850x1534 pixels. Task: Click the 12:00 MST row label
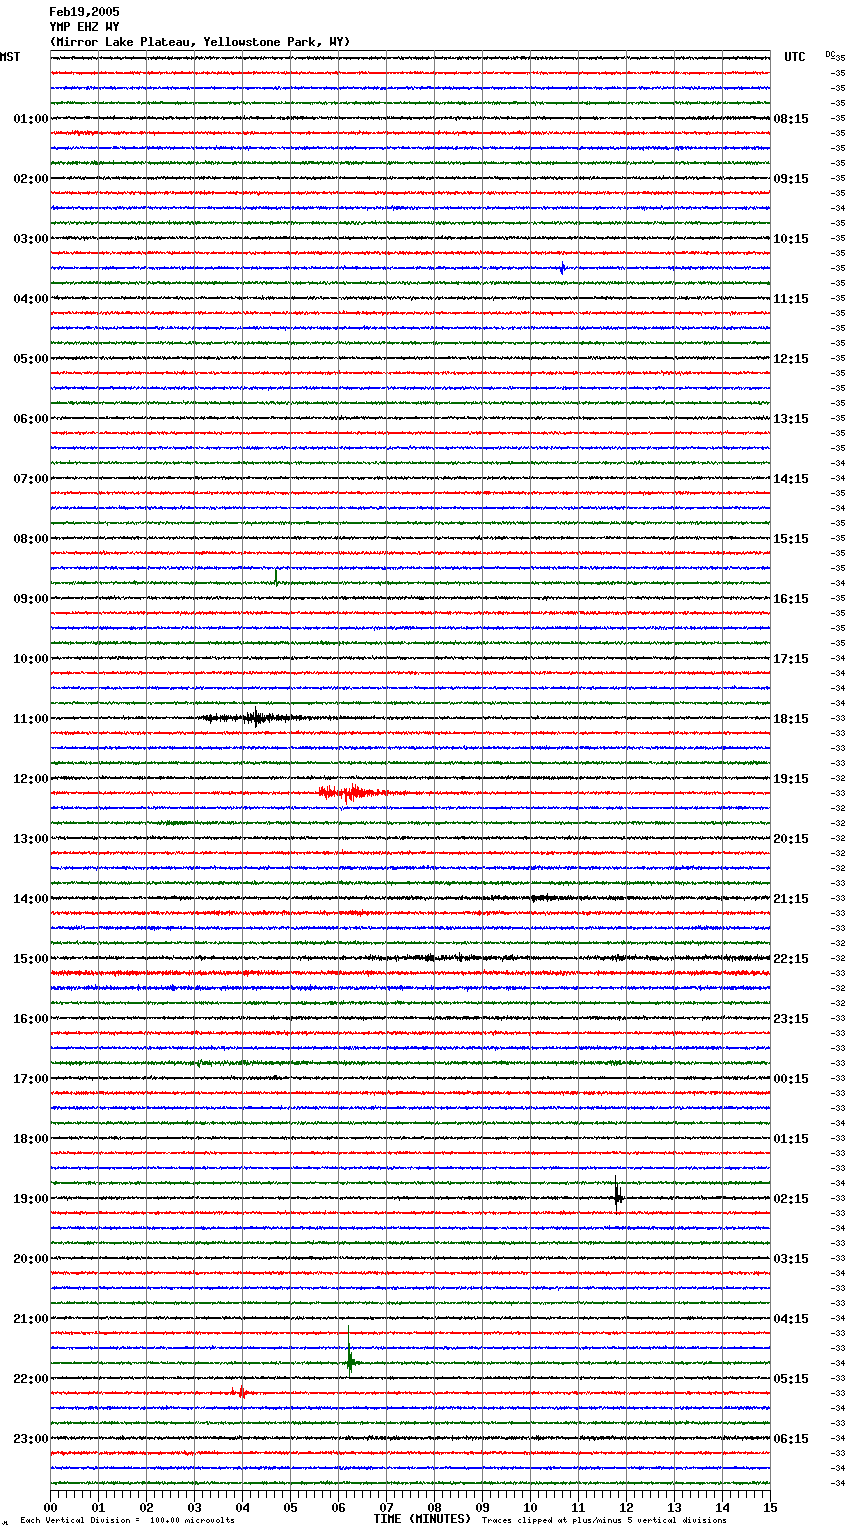point(31,779)
